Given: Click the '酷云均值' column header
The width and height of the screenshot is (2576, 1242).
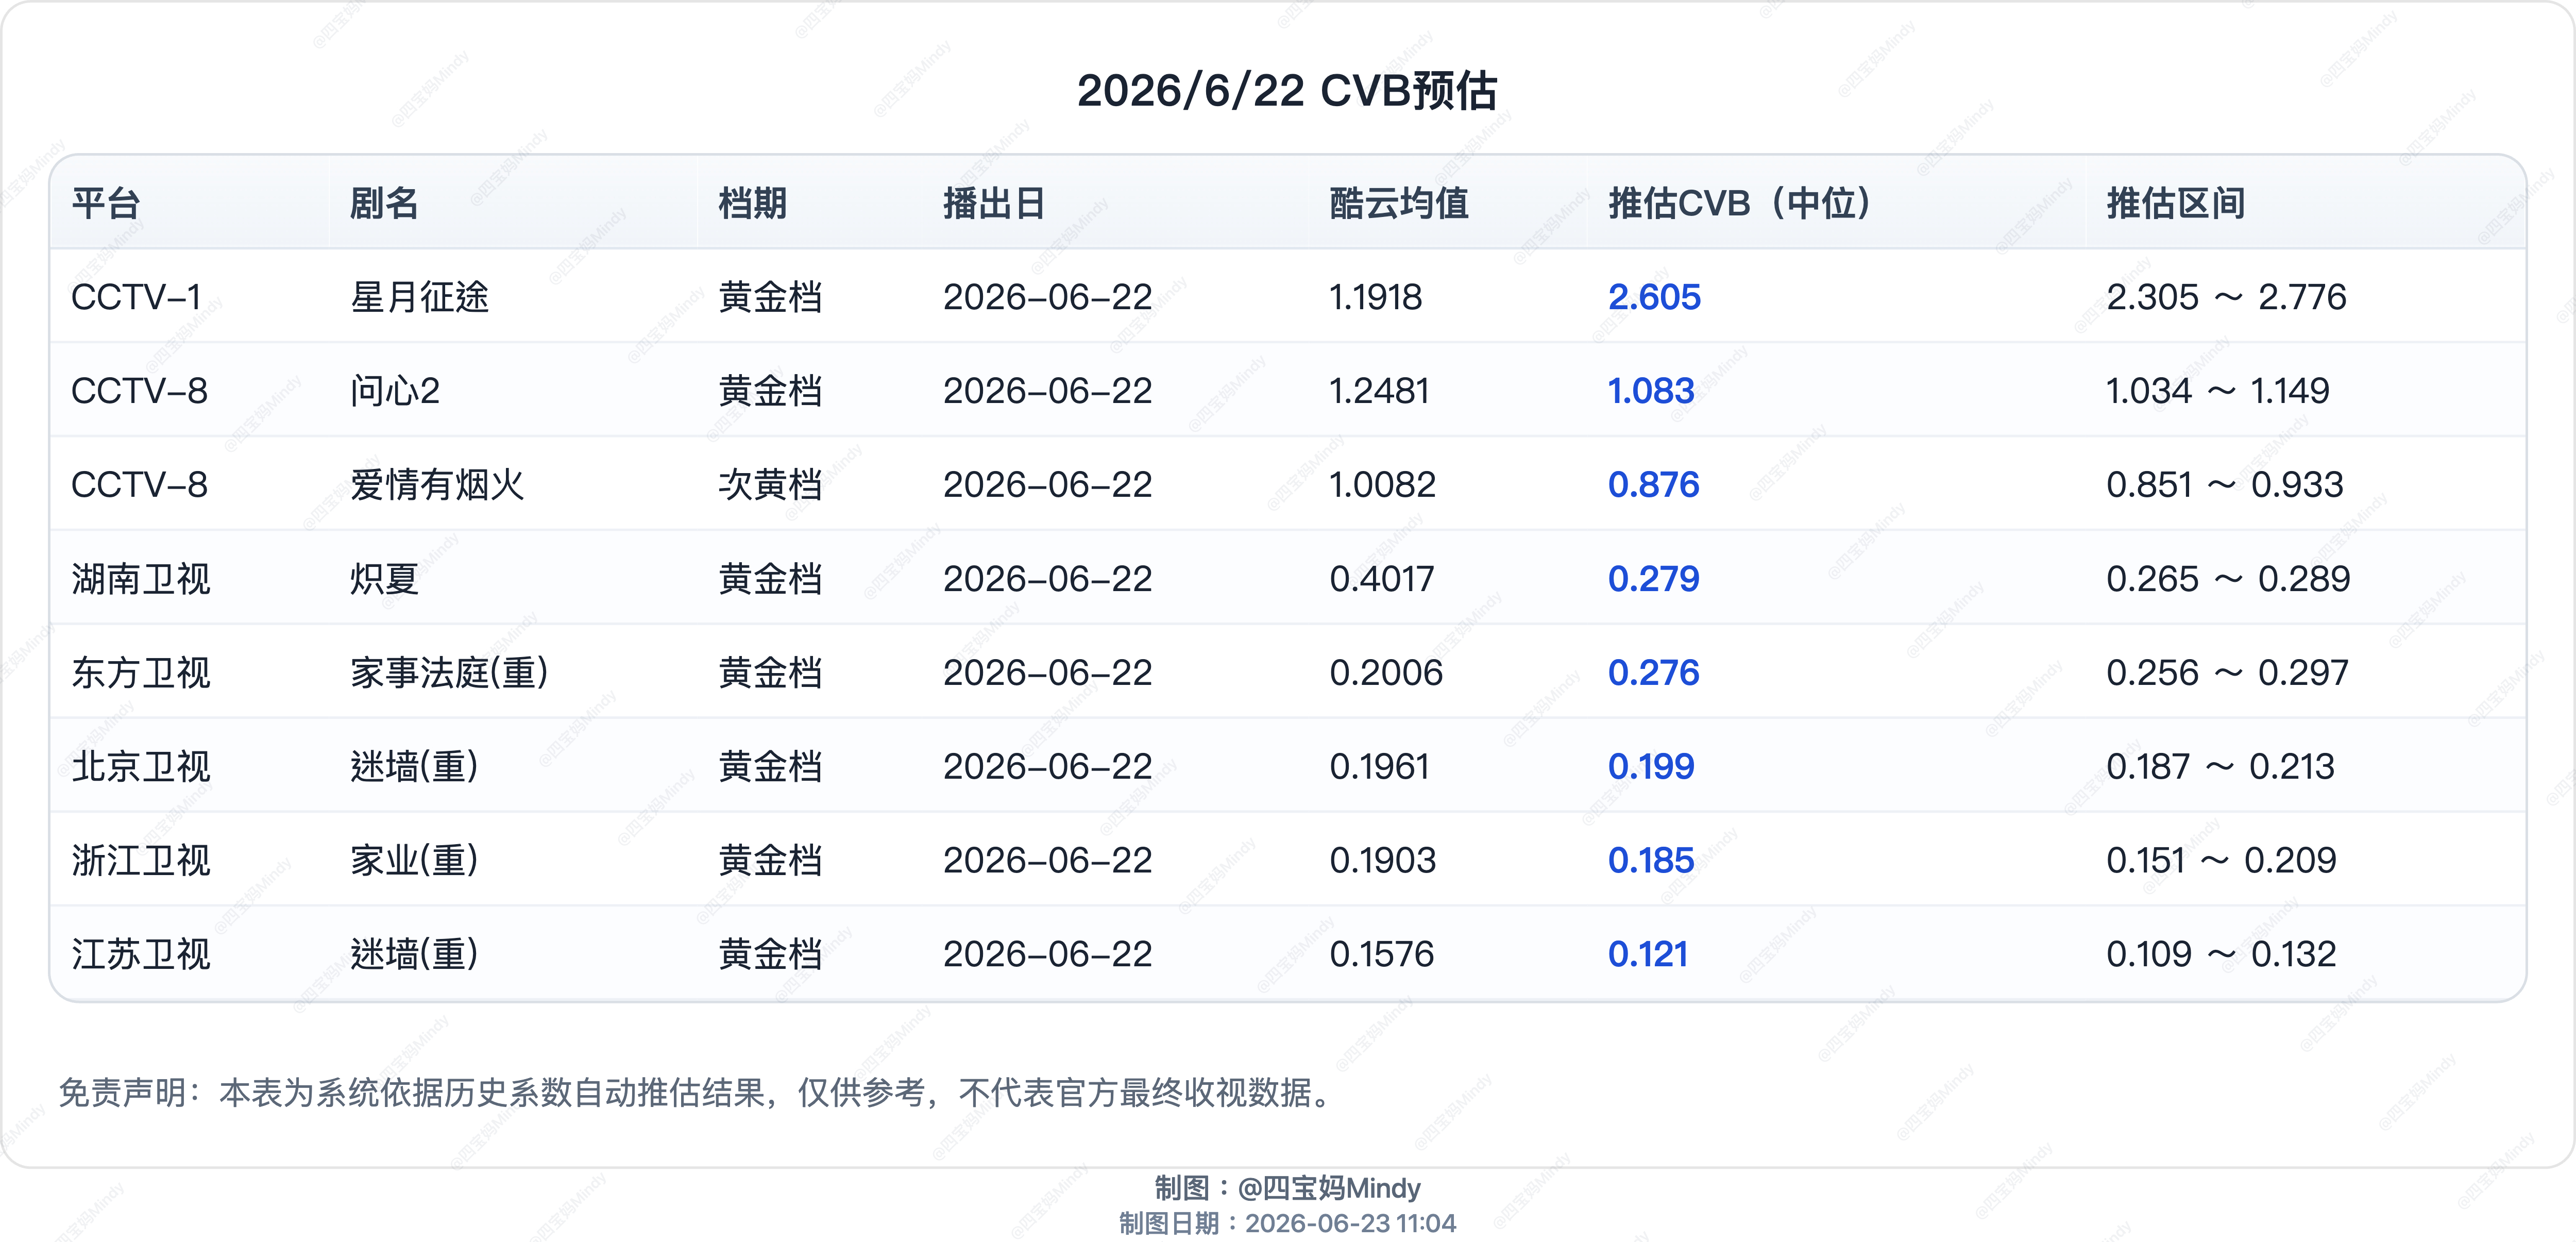Looking at the screenshot, I should [x=1399, y=203].
